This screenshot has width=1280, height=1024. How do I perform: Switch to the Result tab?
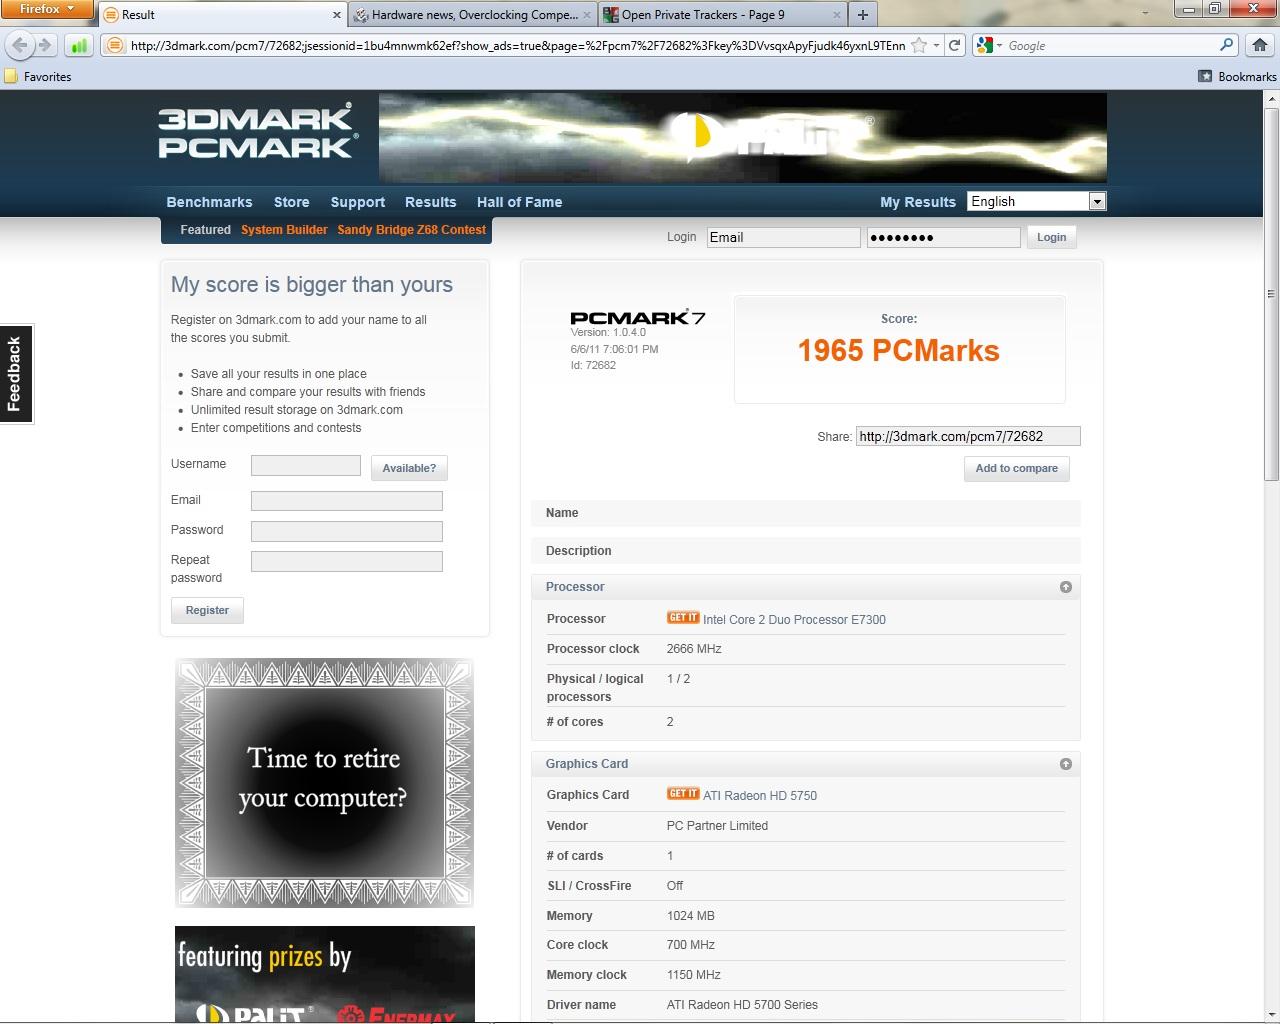pos(223,15)
